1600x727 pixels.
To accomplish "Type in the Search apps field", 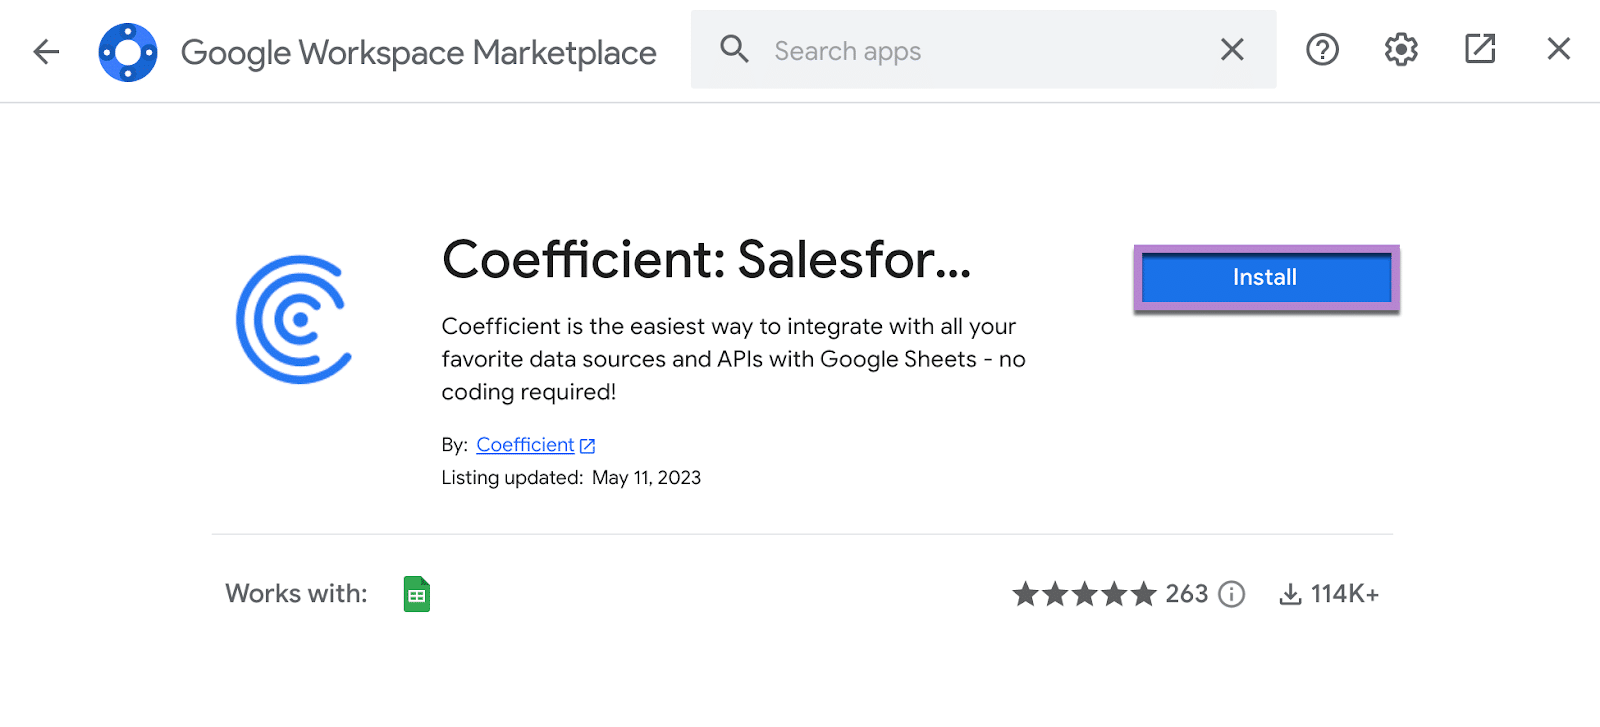I will [x=980, y=51].
